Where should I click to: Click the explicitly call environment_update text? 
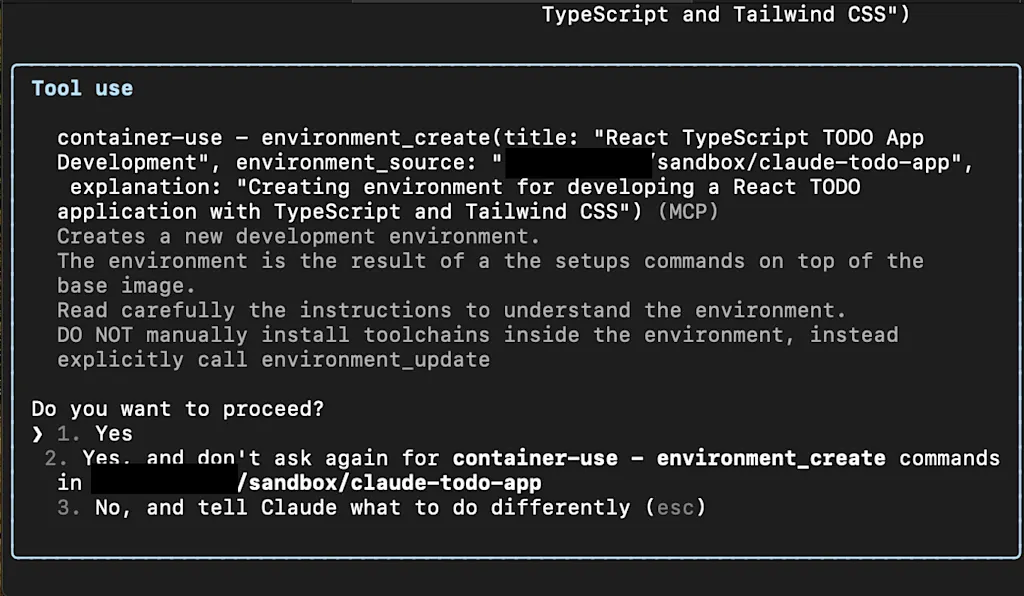click(x=274, y=360)
